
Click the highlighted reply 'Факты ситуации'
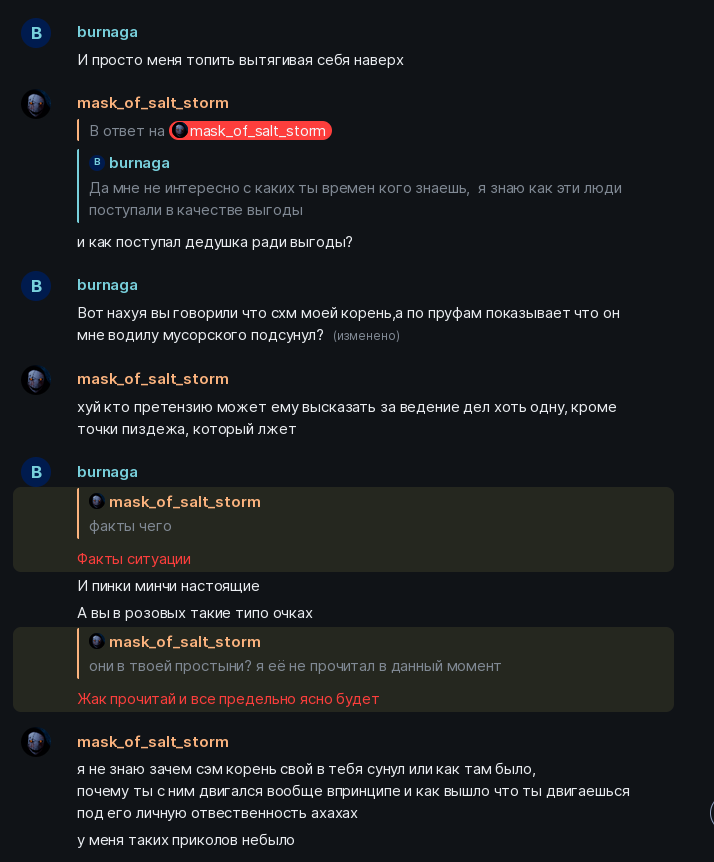[x=134, y=559]
